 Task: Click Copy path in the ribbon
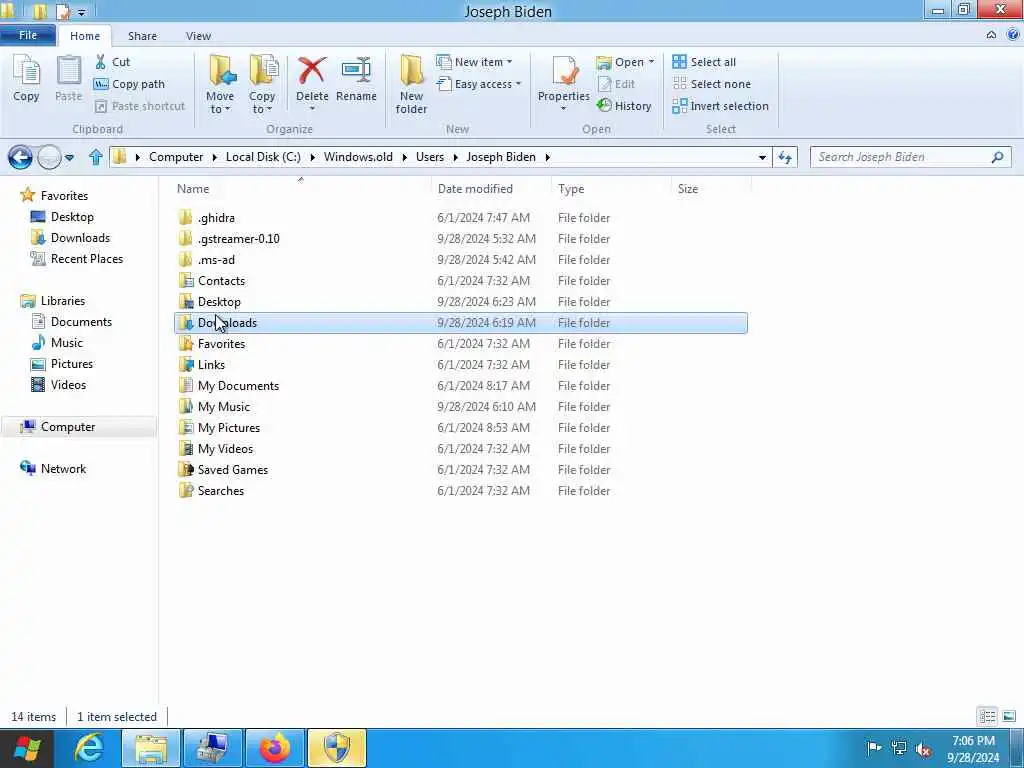click(129, 84)
